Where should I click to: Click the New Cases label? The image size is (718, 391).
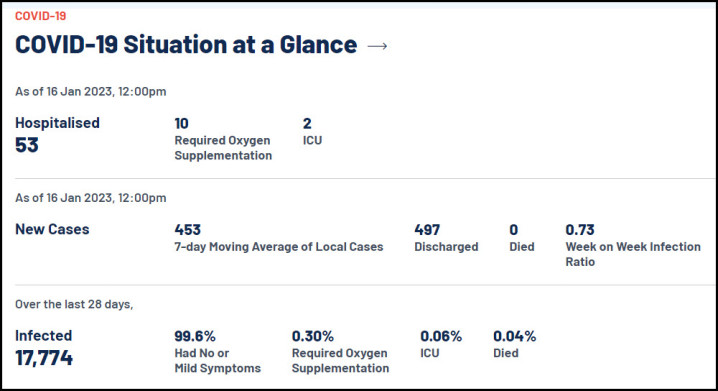tap(52, 229)
